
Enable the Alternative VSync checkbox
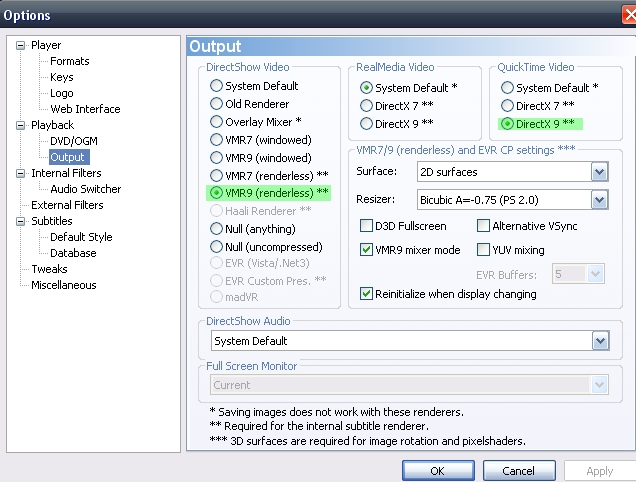point(483,226)
